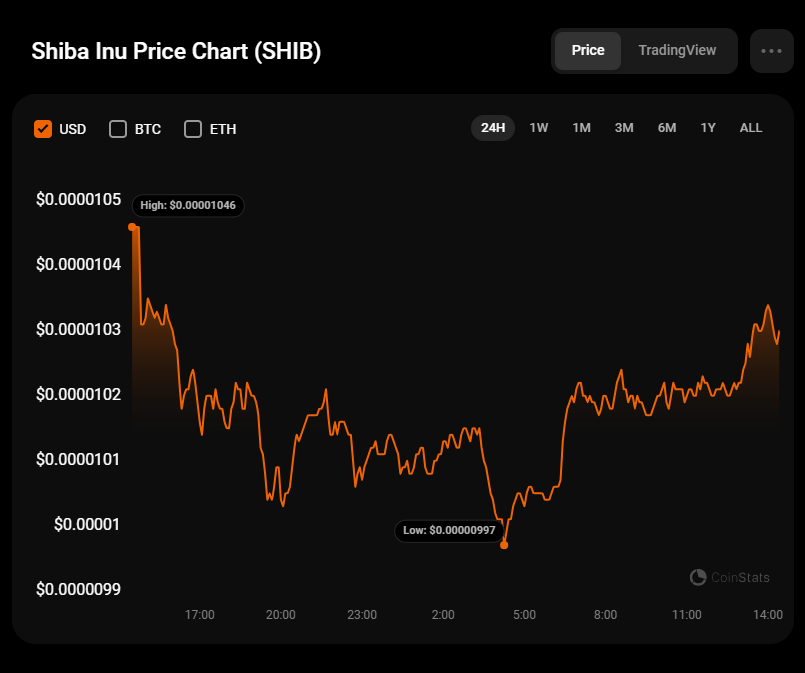805x673 pixels.
Task: Click the High price marker dot
Action: (132, 227)
